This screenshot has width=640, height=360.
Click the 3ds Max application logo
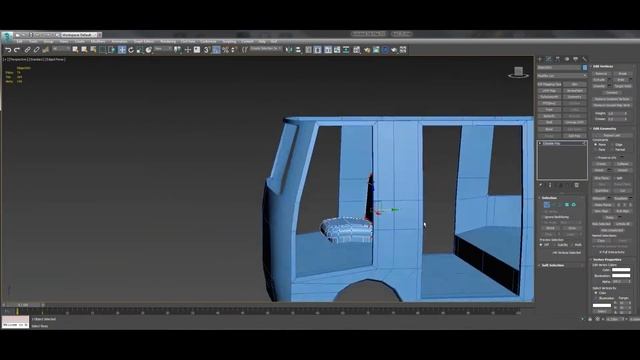(7, 37)
